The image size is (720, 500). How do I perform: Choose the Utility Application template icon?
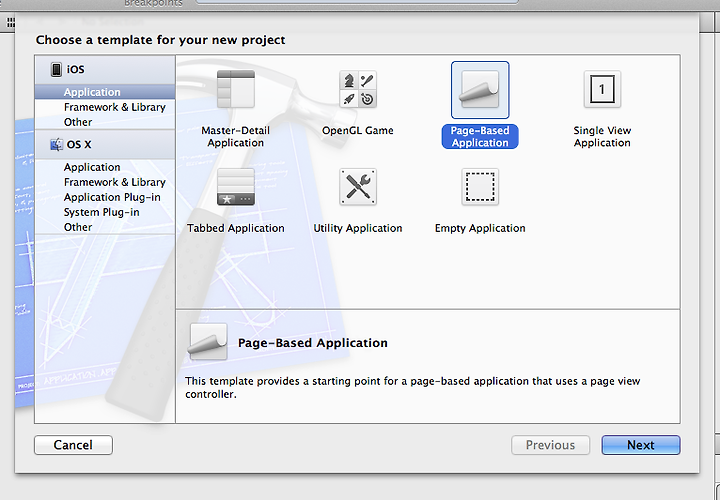pos(358,187)
